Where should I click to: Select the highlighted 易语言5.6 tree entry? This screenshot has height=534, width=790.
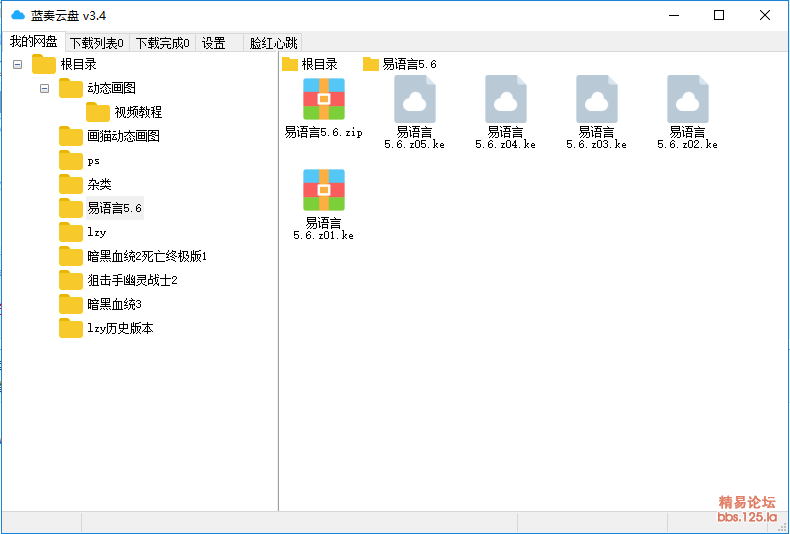pos(115,208)
